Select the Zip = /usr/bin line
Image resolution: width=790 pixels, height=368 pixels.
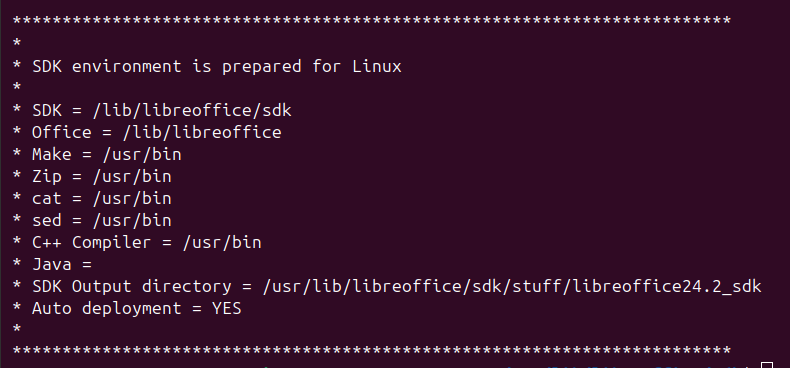click(x=92, y=176)
